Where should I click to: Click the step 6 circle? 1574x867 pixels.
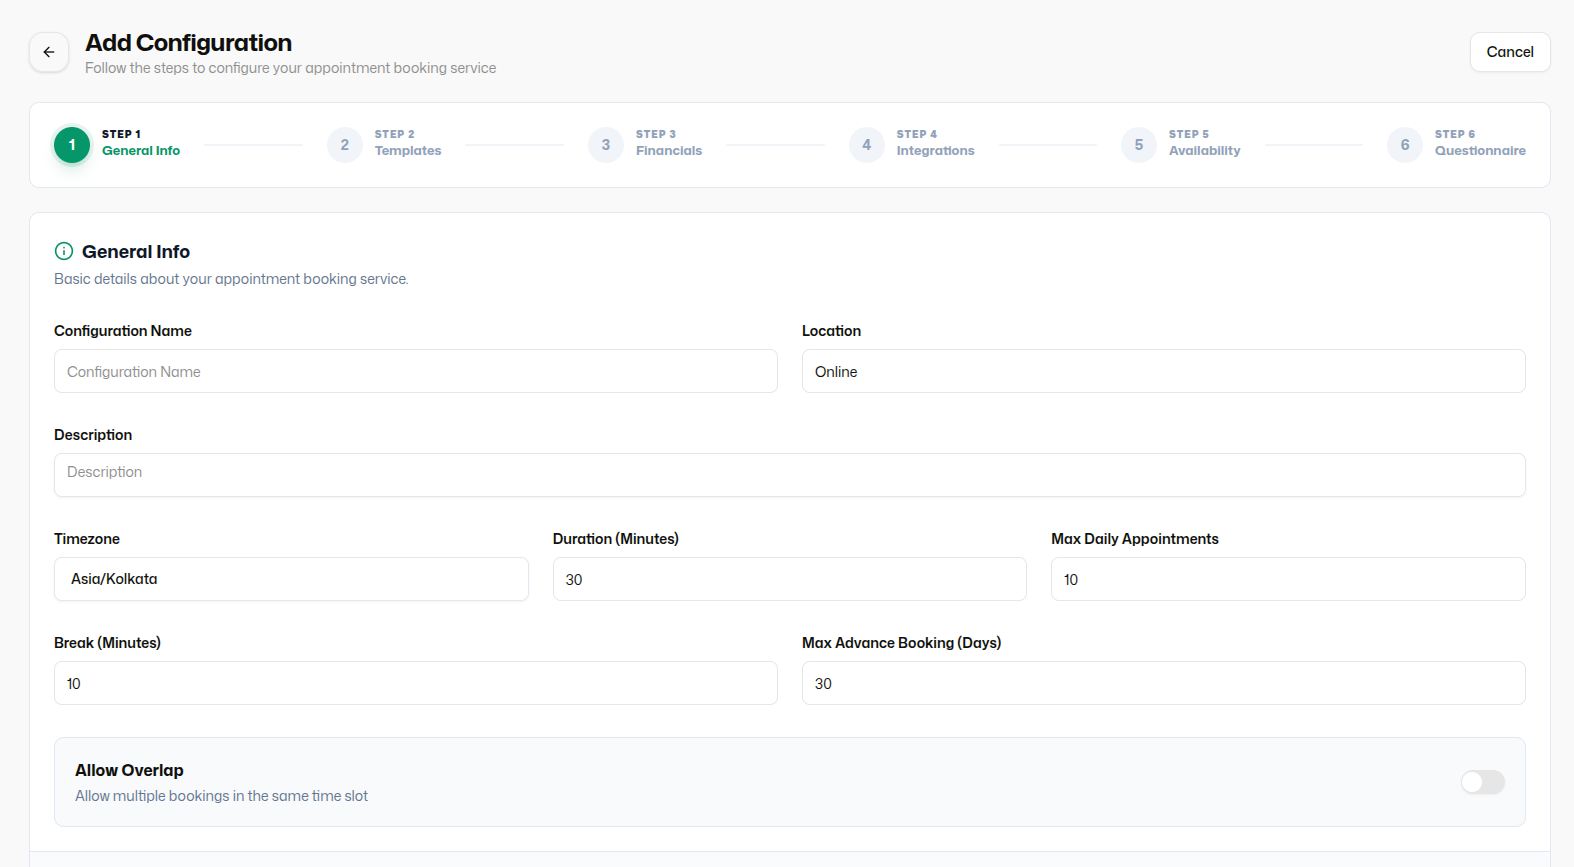[x=1405, y=145]
